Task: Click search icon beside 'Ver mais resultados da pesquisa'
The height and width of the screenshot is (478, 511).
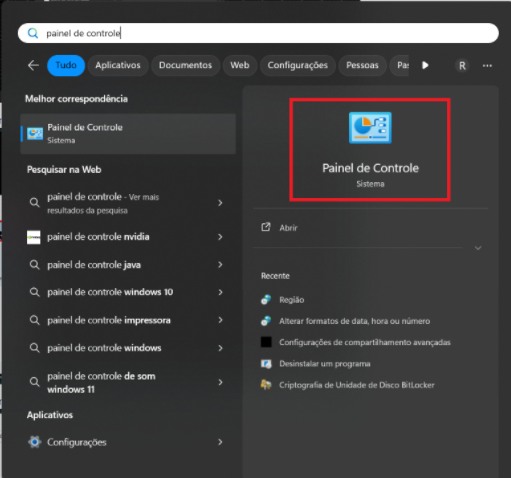Action: [x=34, y=202]
